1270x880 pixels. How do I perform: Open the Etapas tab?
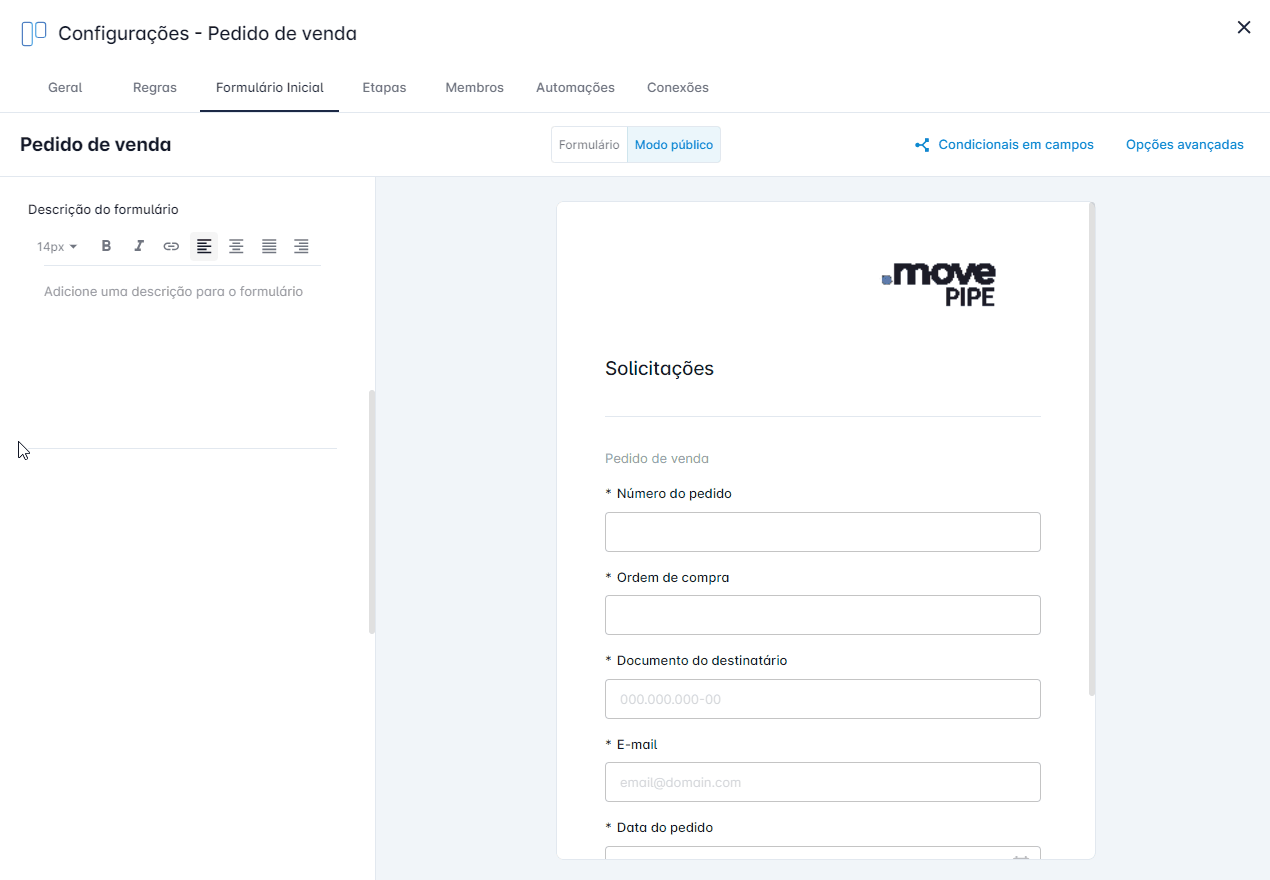pyautogui.click(x=384, y=88)
